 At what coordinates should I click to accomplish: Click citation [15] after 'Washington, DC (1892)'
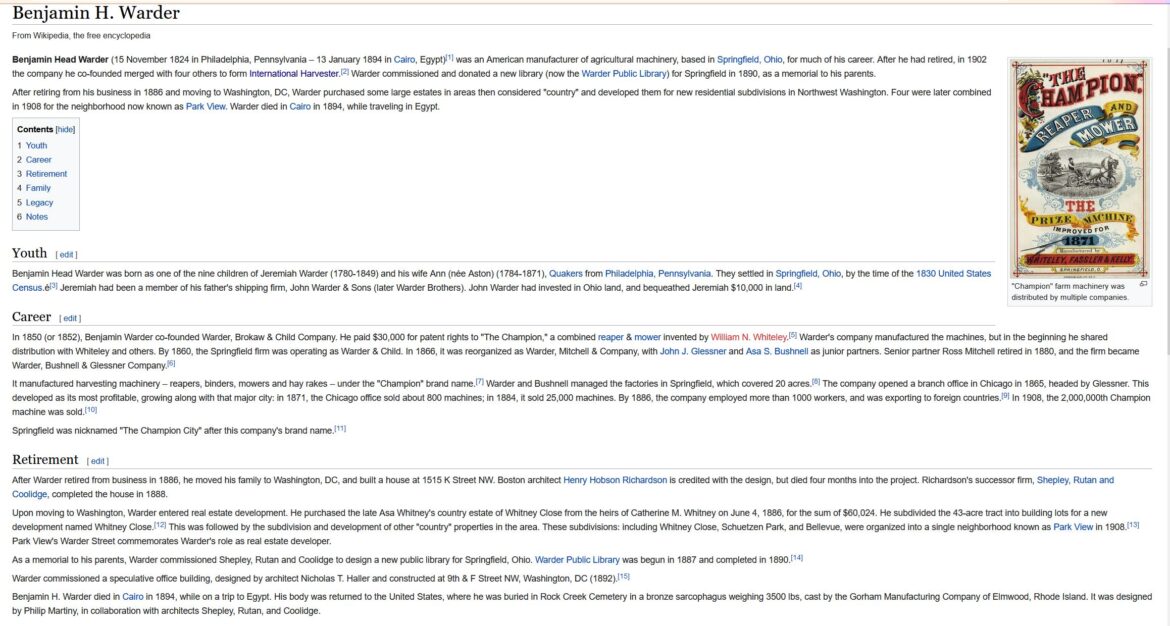624,577
